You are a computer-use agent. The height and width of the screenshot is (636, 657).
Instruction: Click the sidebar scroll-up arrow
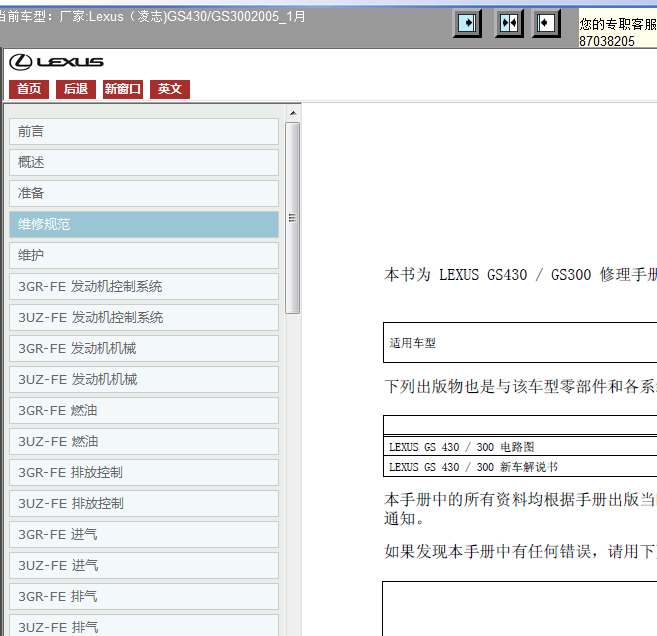click(293, 113)
